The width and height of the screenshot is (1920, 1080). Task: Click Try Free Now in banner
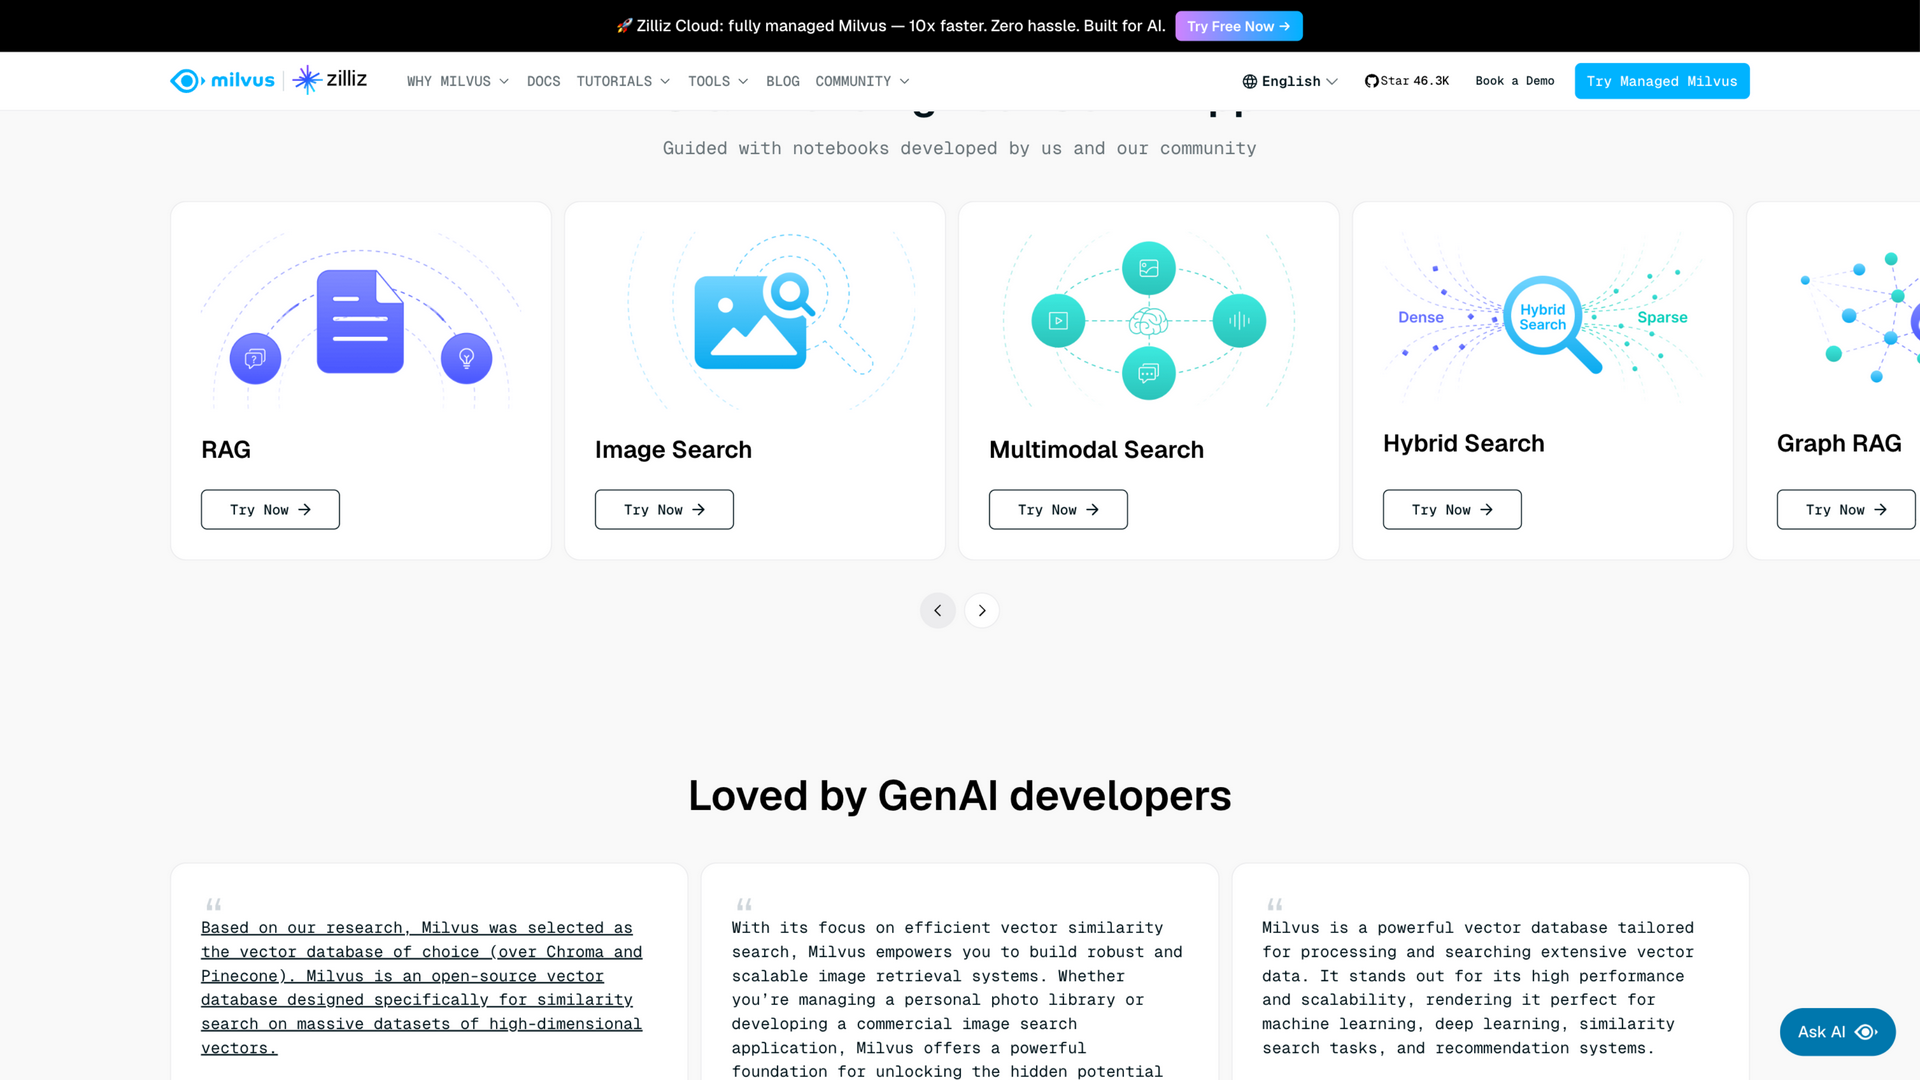click(1238, 26)
